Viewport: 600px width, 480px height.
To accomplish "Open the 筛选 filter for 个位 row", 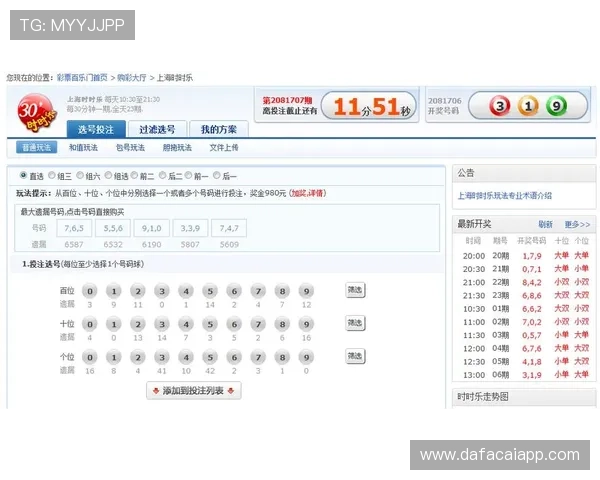I will pyautogui.click(x=355, y=356).
